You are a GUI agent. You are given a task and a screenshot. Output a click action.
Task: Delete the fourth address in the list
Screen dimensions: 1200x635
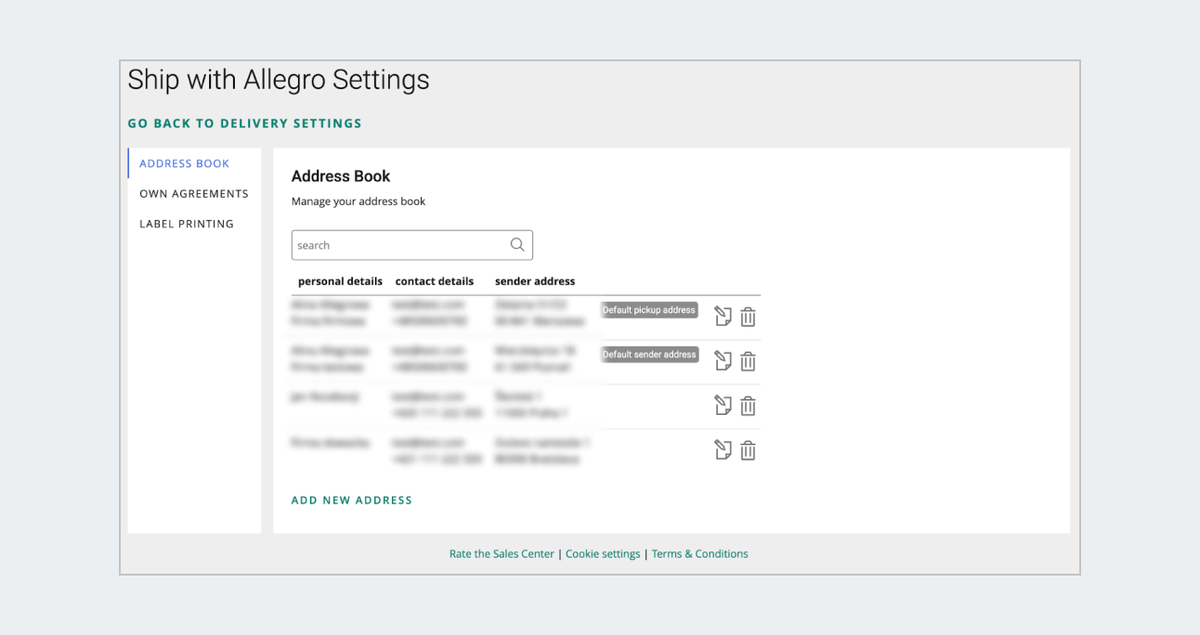tap(748, 450)
